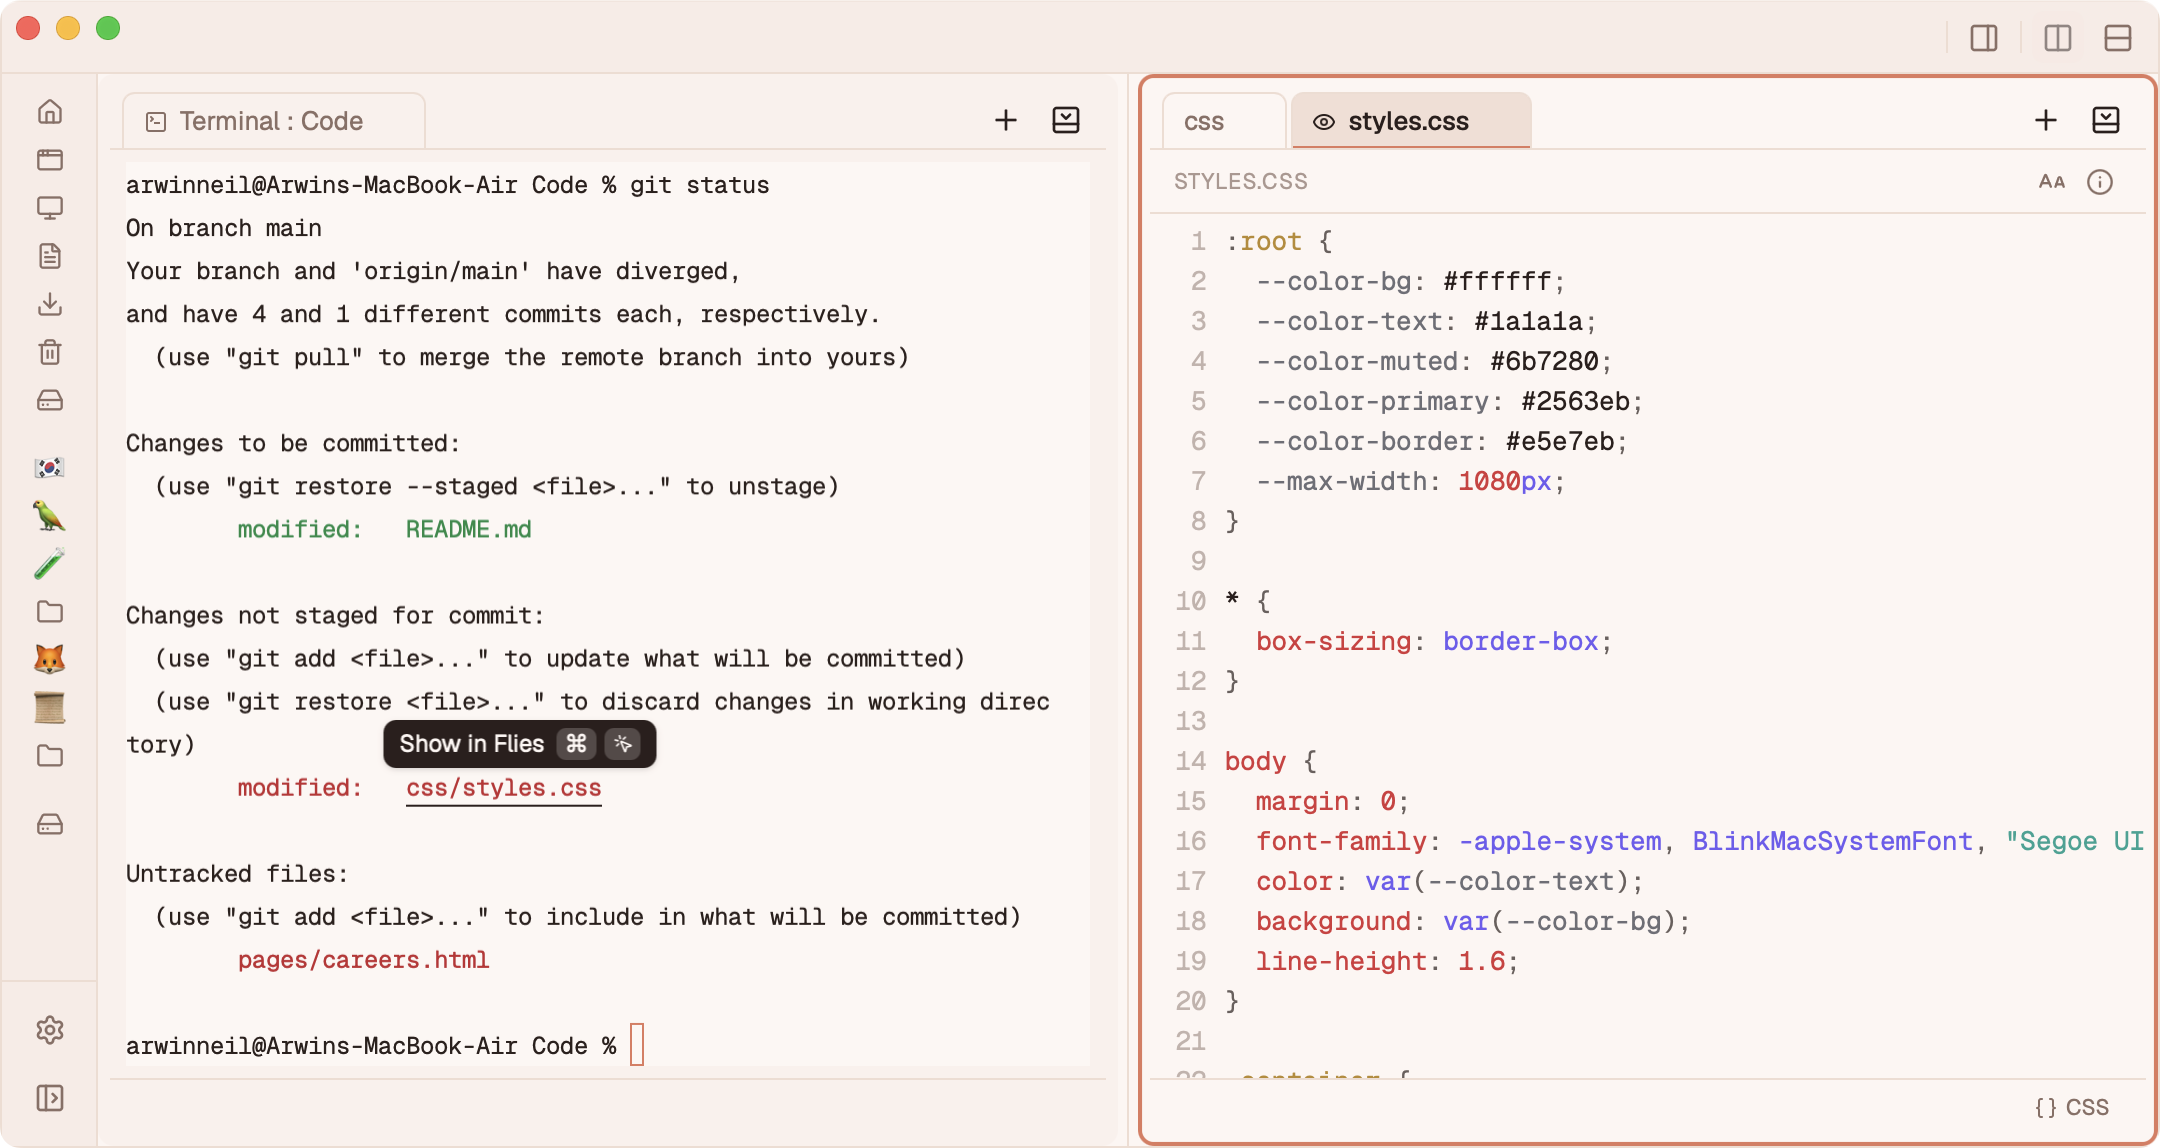Click the git status command text
The height and width of the screenshot is (1148, 2160).
pyautogui.click(x=699, y=185)
